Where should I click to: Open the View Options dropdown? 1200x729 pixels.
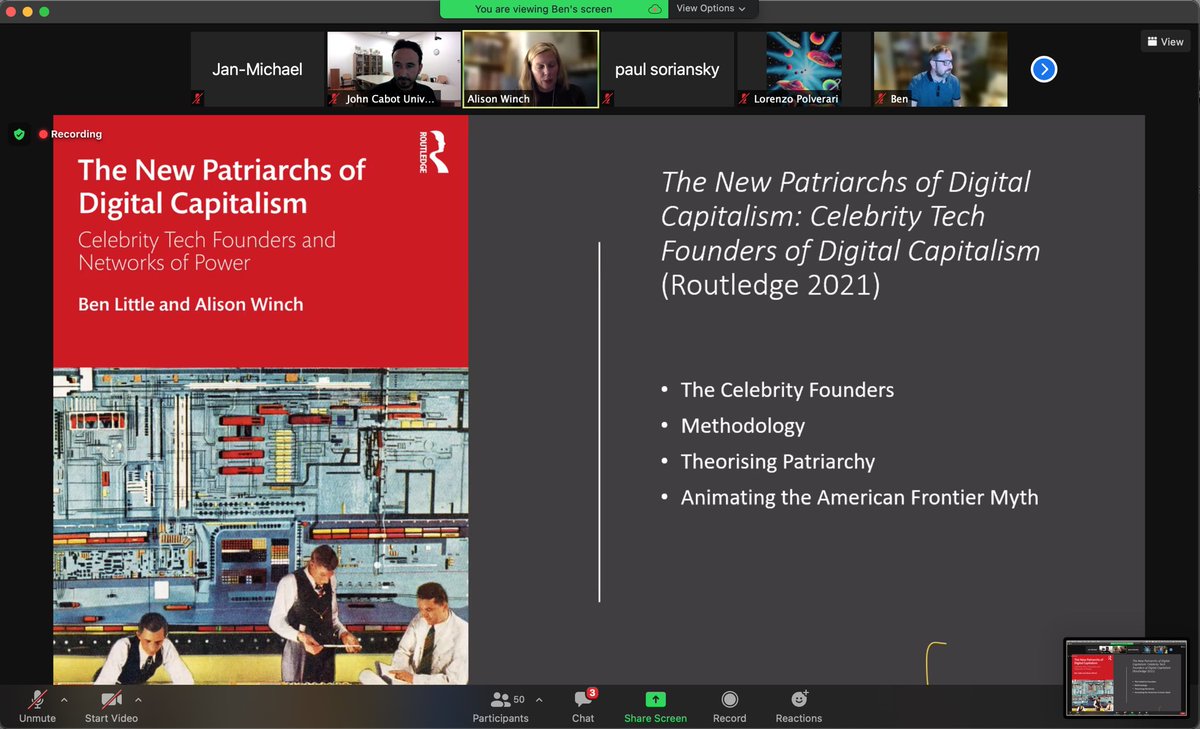(x=711, y=8)
